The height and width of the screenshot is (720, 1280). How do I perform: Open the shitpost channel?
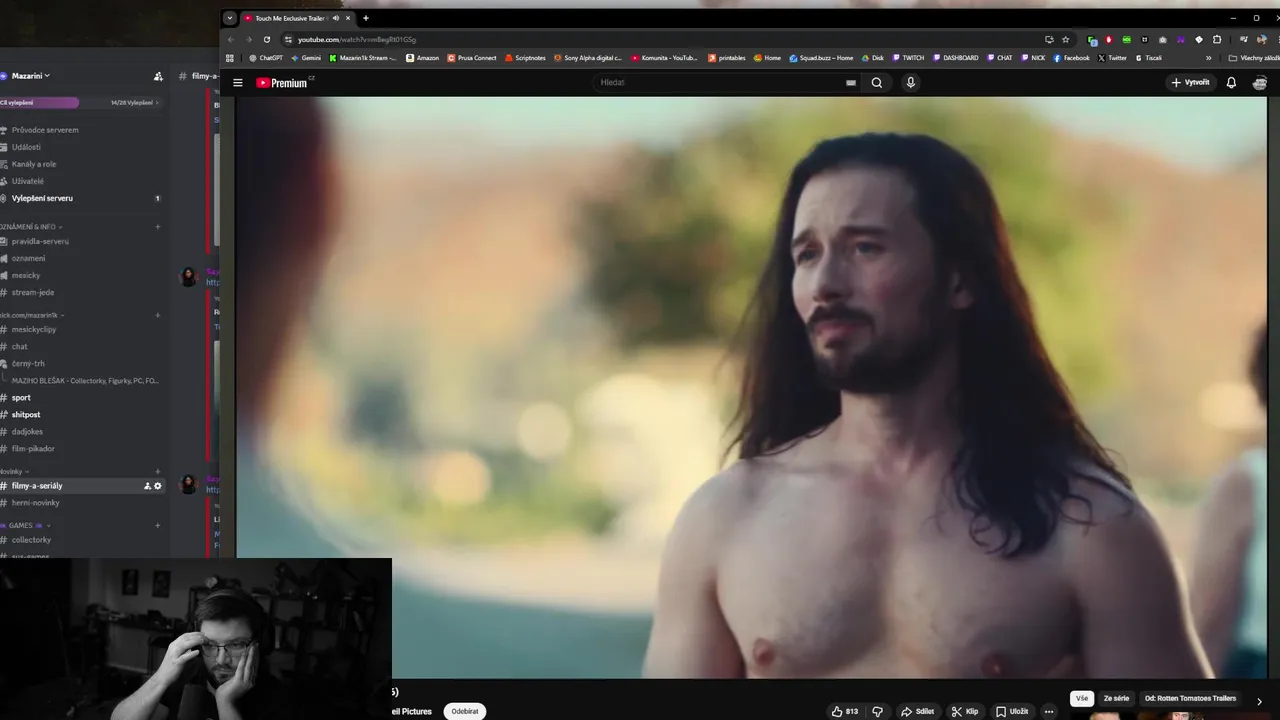pyautogui.click(x=26, y=414)
